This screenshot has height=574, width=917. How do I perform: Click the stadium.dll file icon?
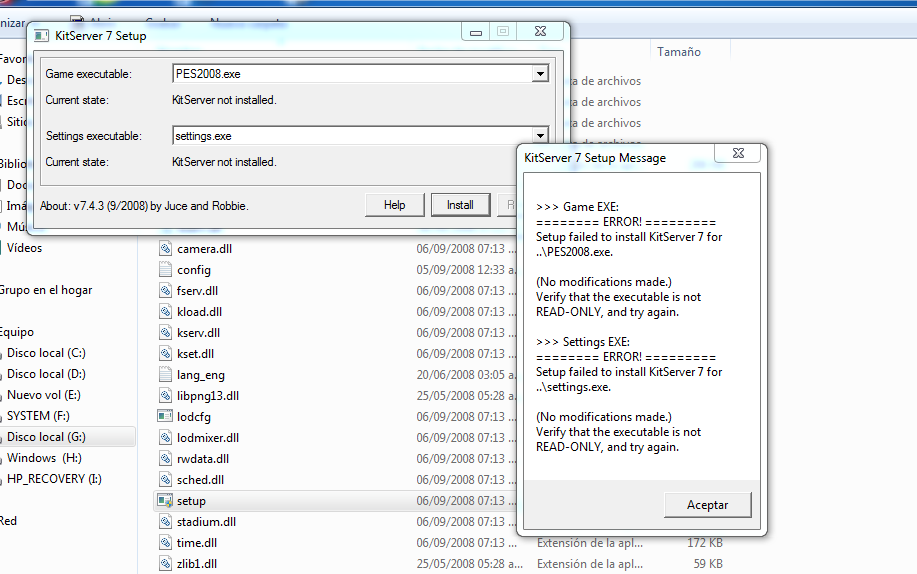click(x=166, y=522)
